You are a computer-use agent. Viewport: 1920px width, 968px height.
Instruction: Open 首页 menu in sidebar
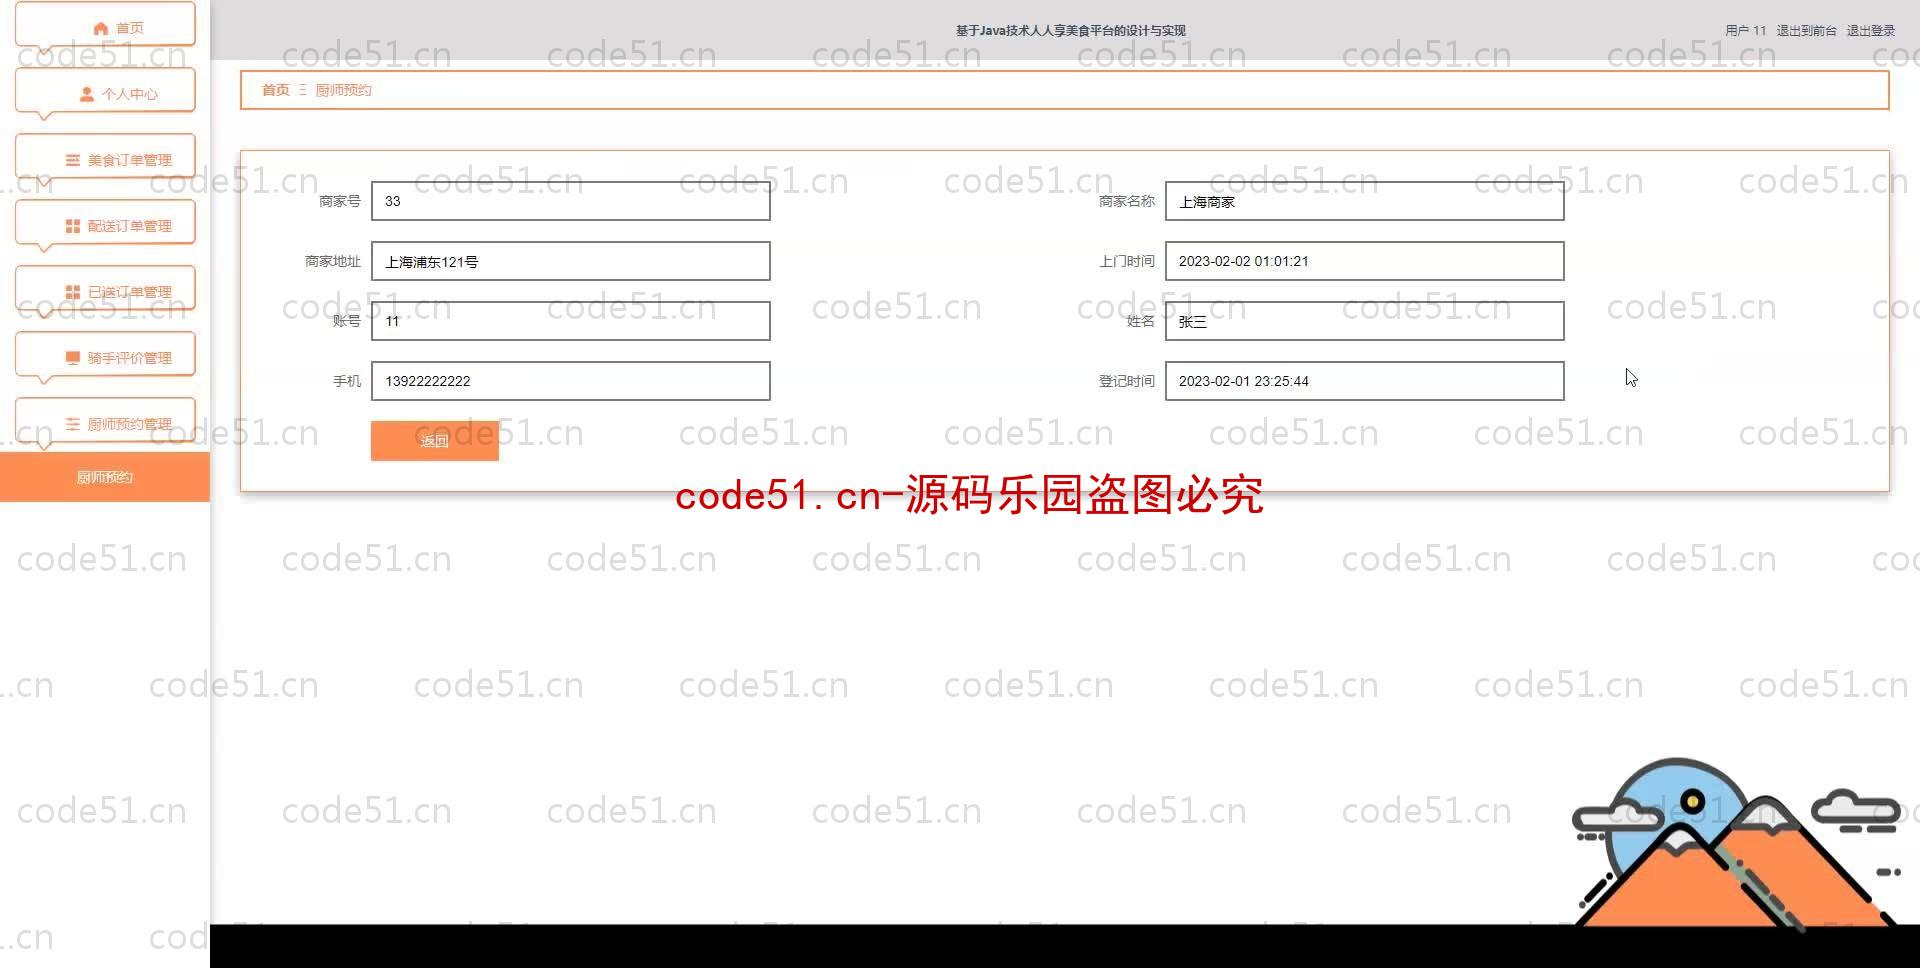click(x=105, y=24)
